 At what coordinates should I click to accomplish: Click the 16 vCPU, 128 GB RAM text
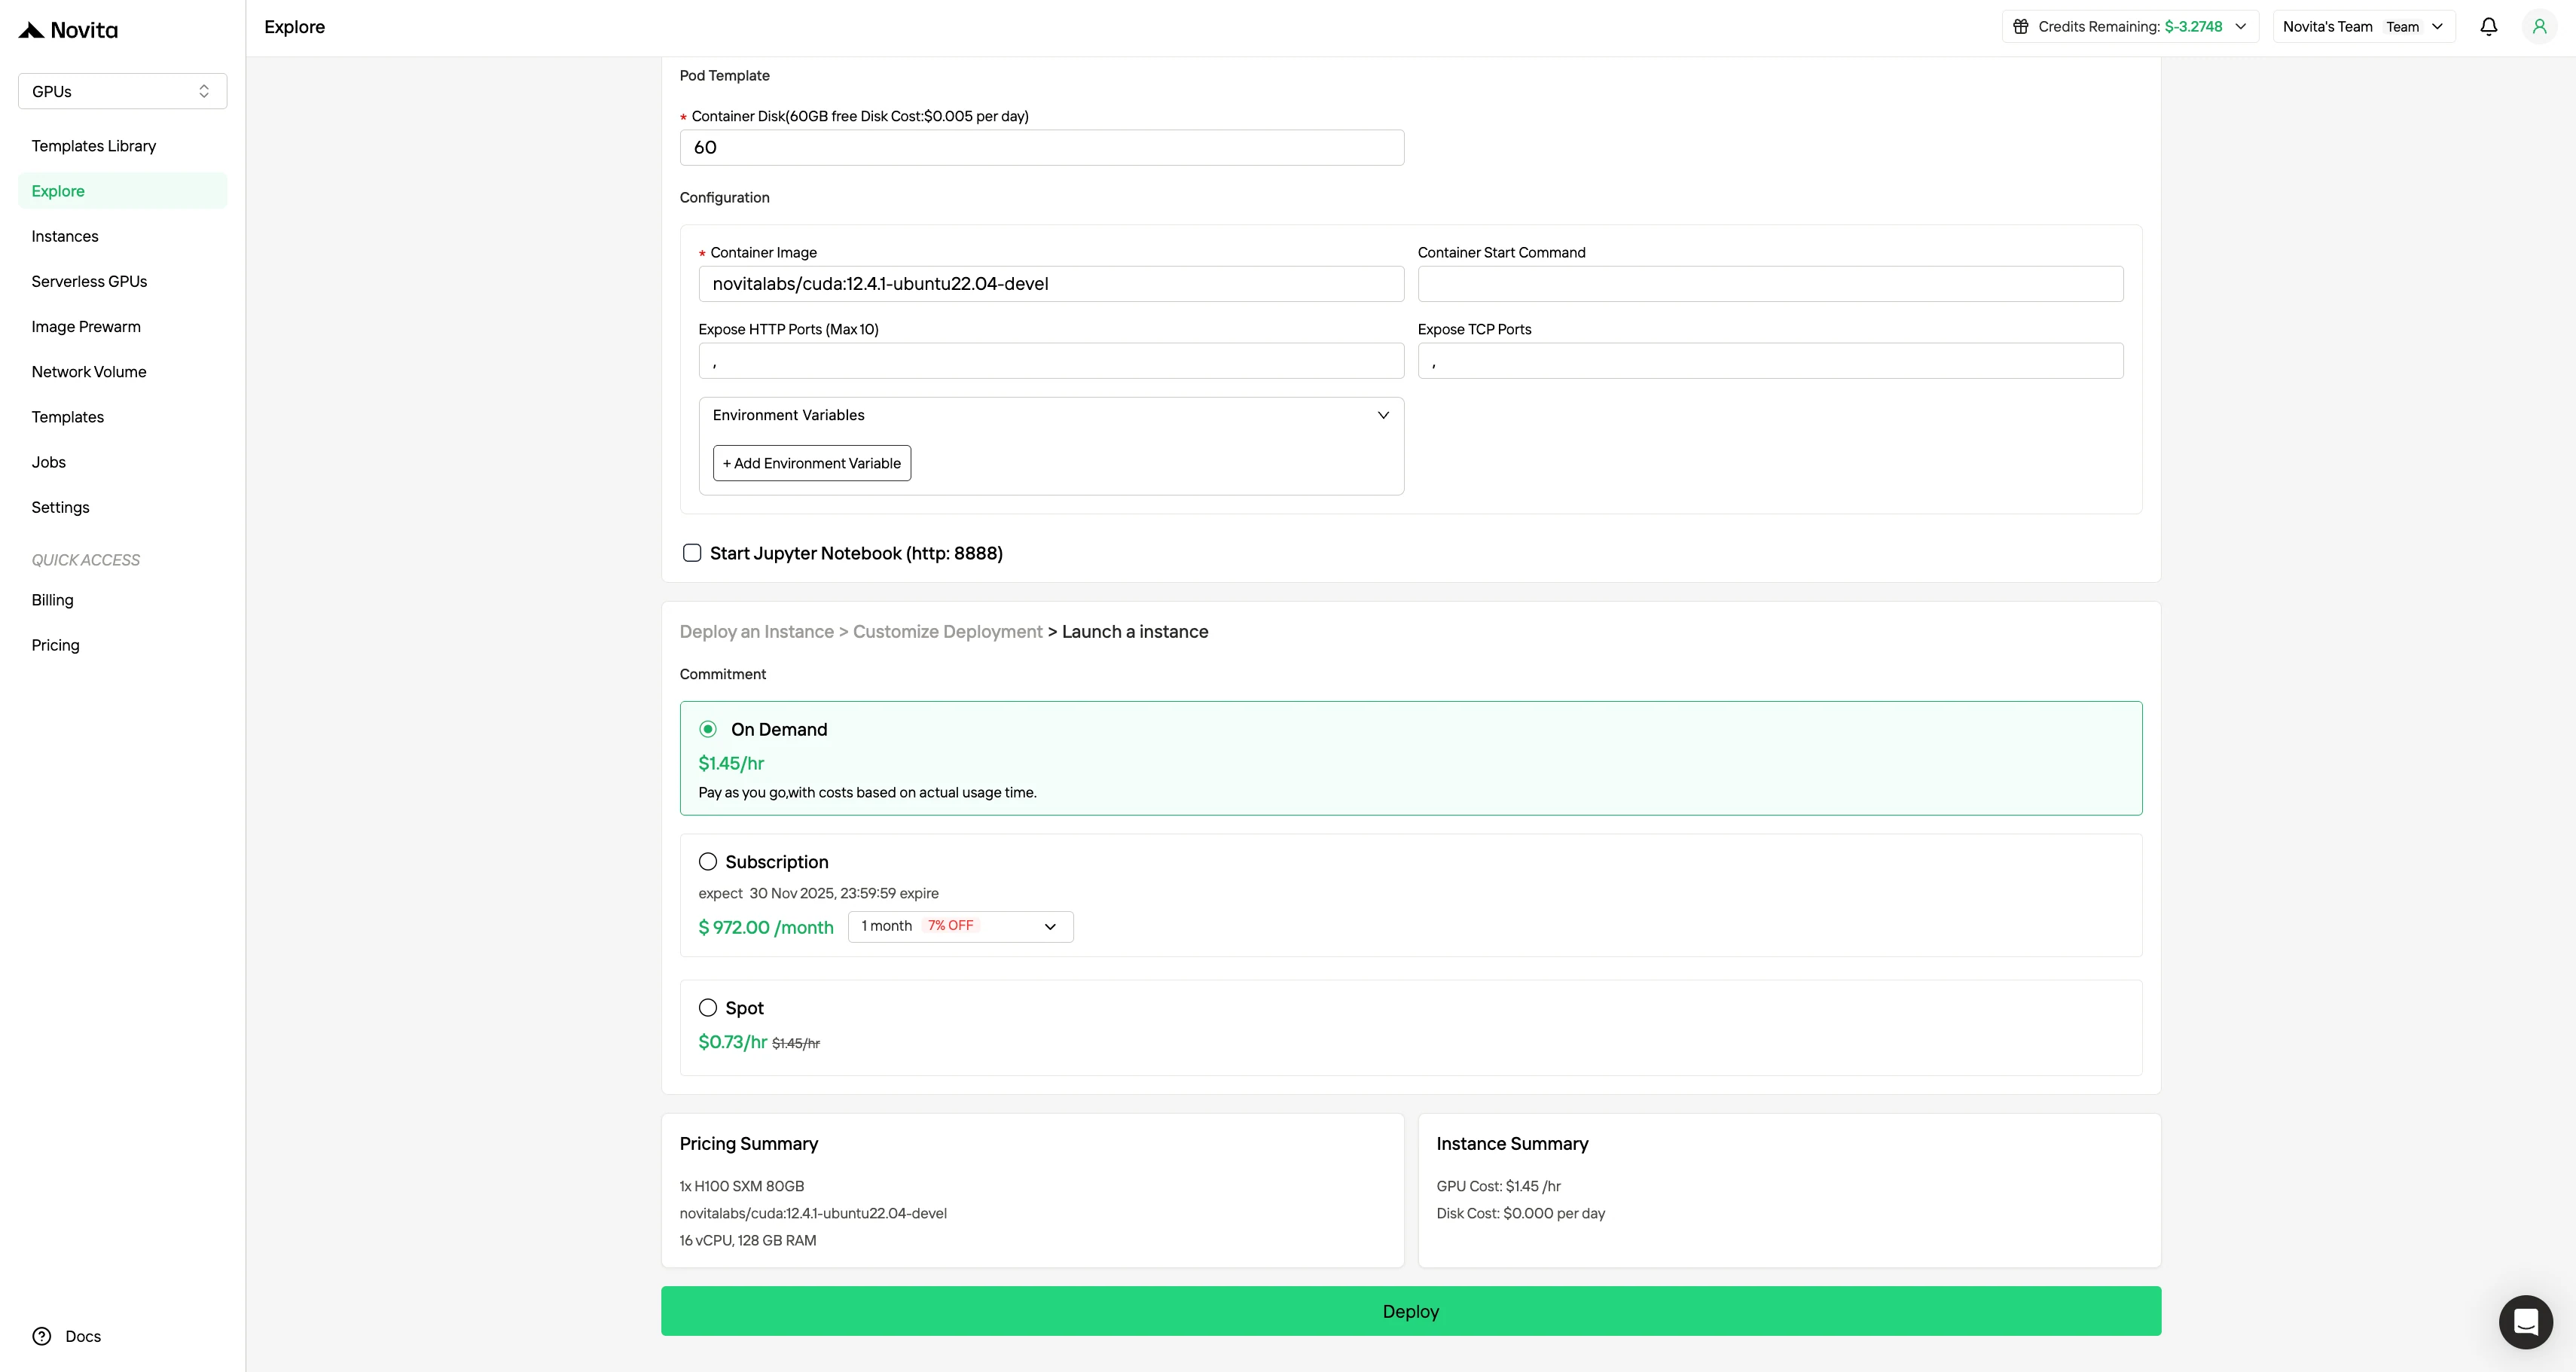coord(748,1240)
